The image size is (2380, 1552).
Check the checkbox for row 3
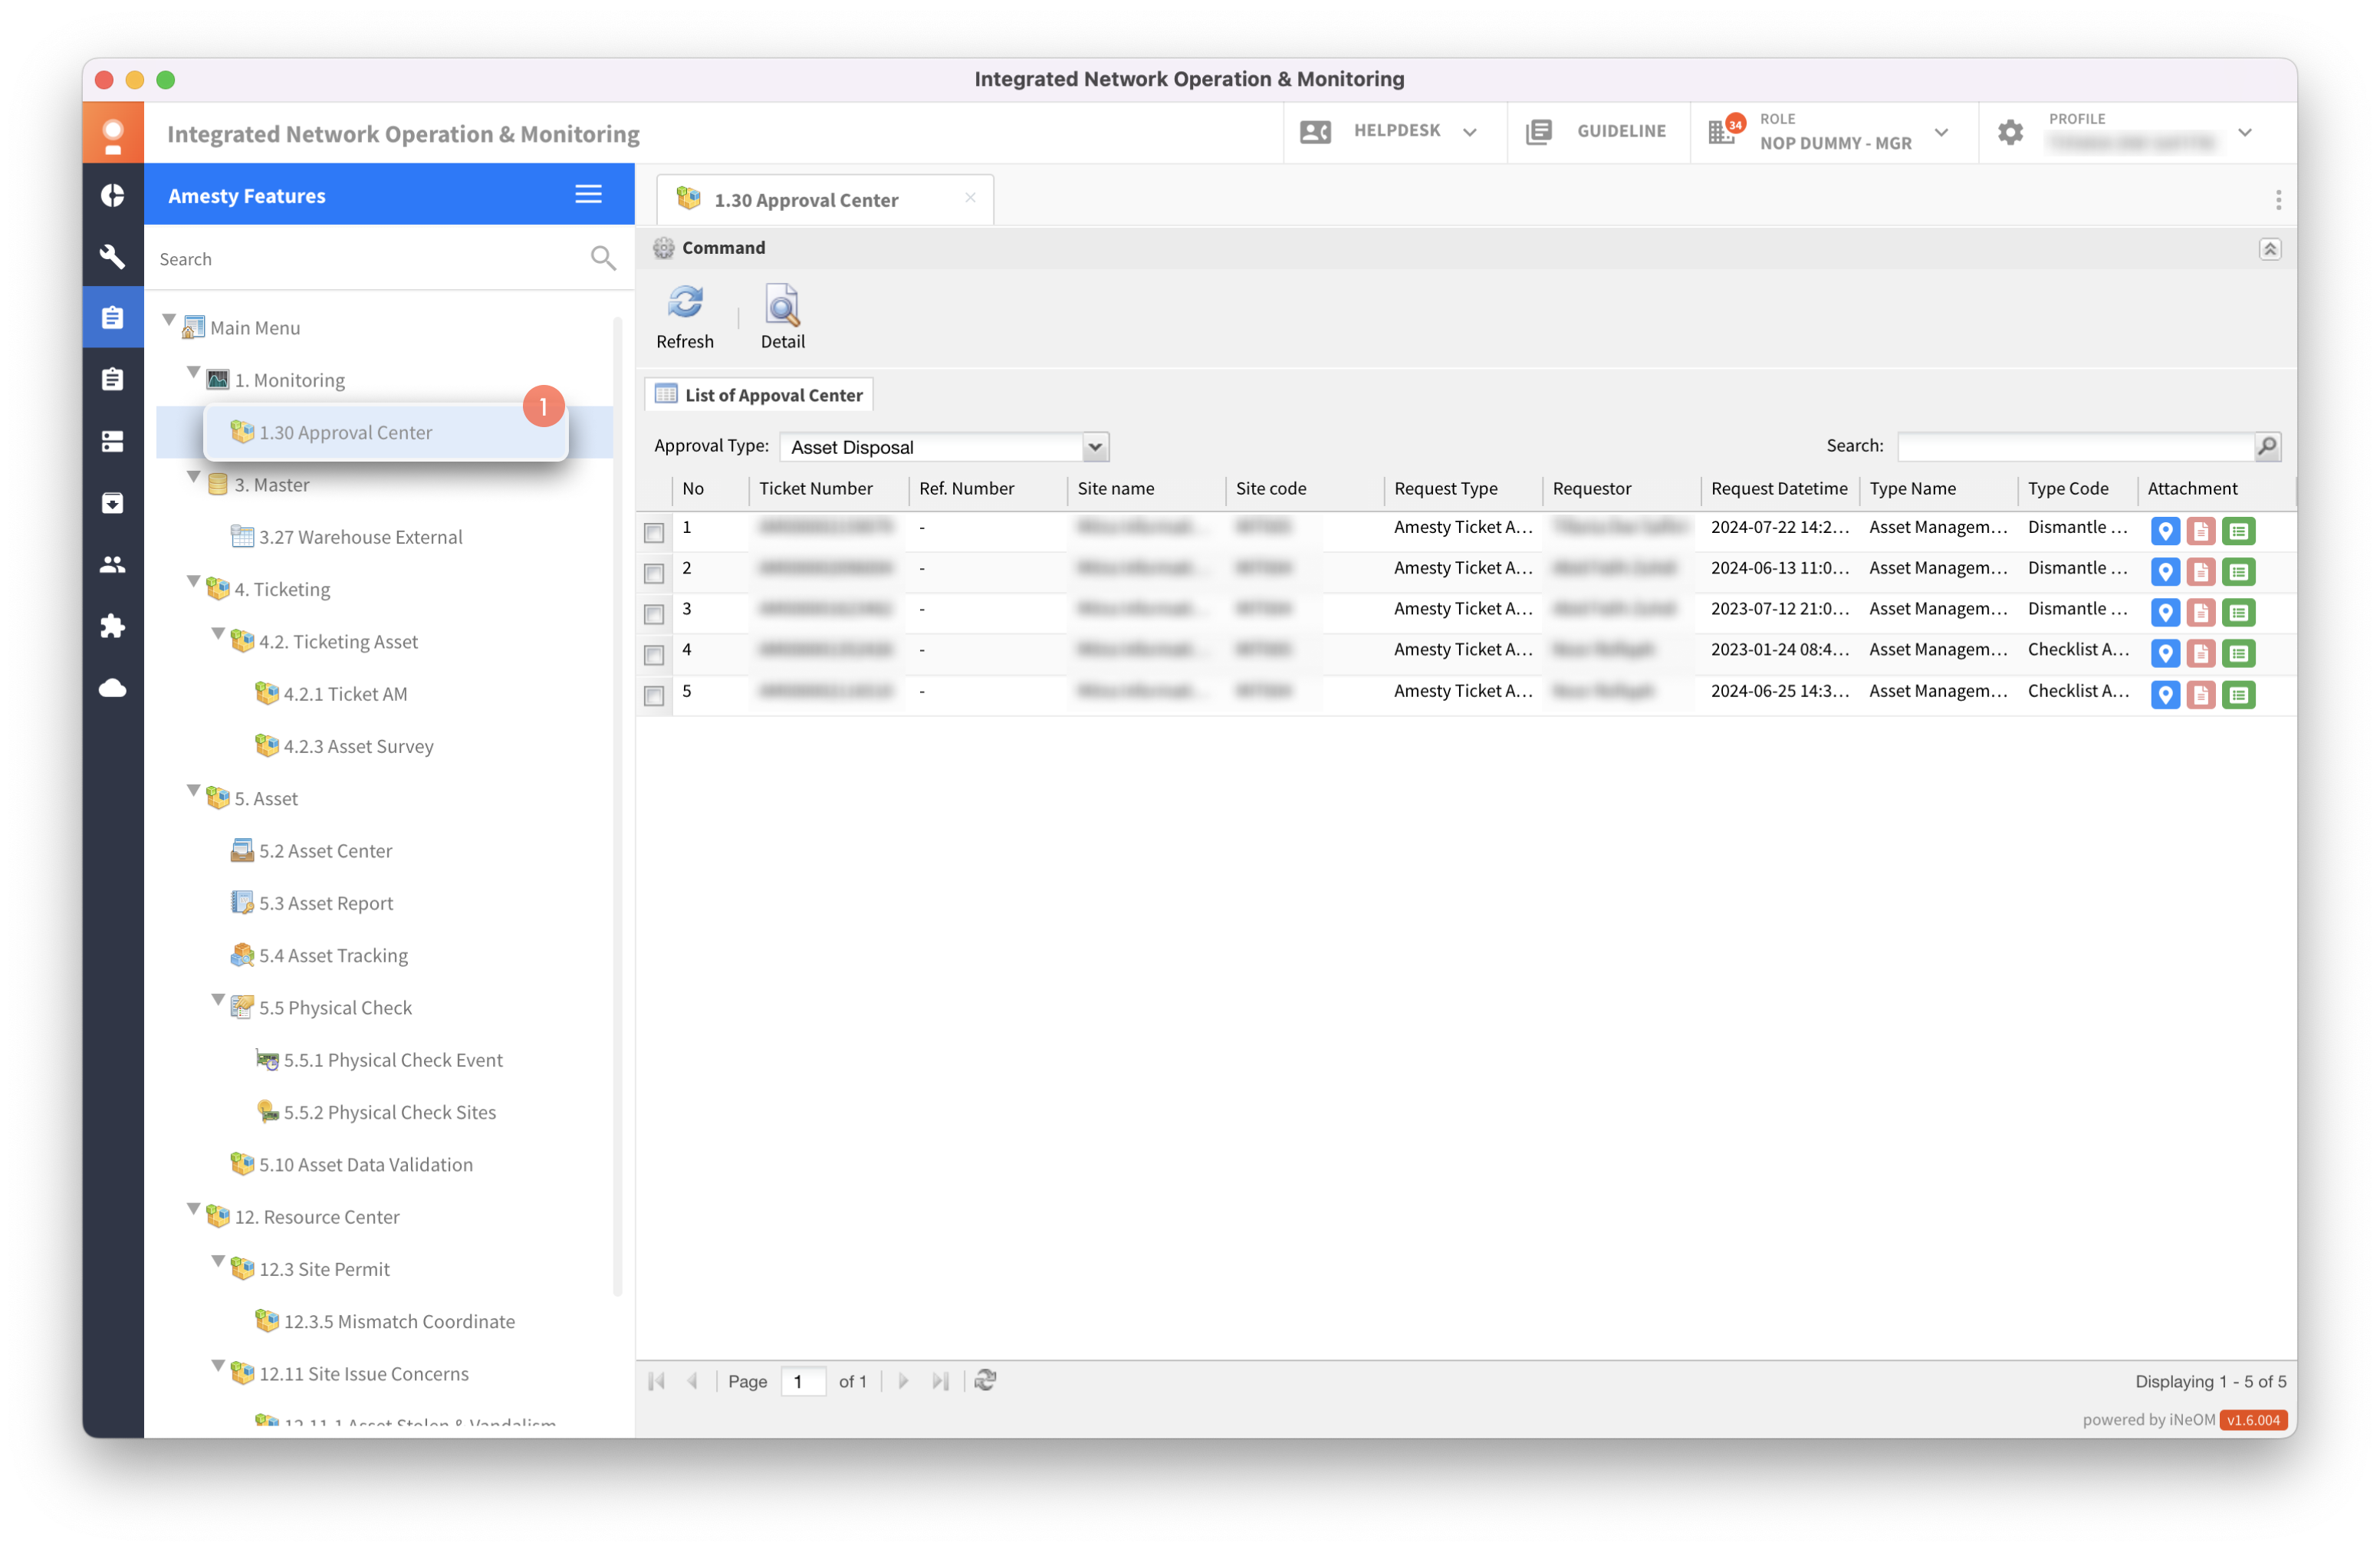coord(654,615)
